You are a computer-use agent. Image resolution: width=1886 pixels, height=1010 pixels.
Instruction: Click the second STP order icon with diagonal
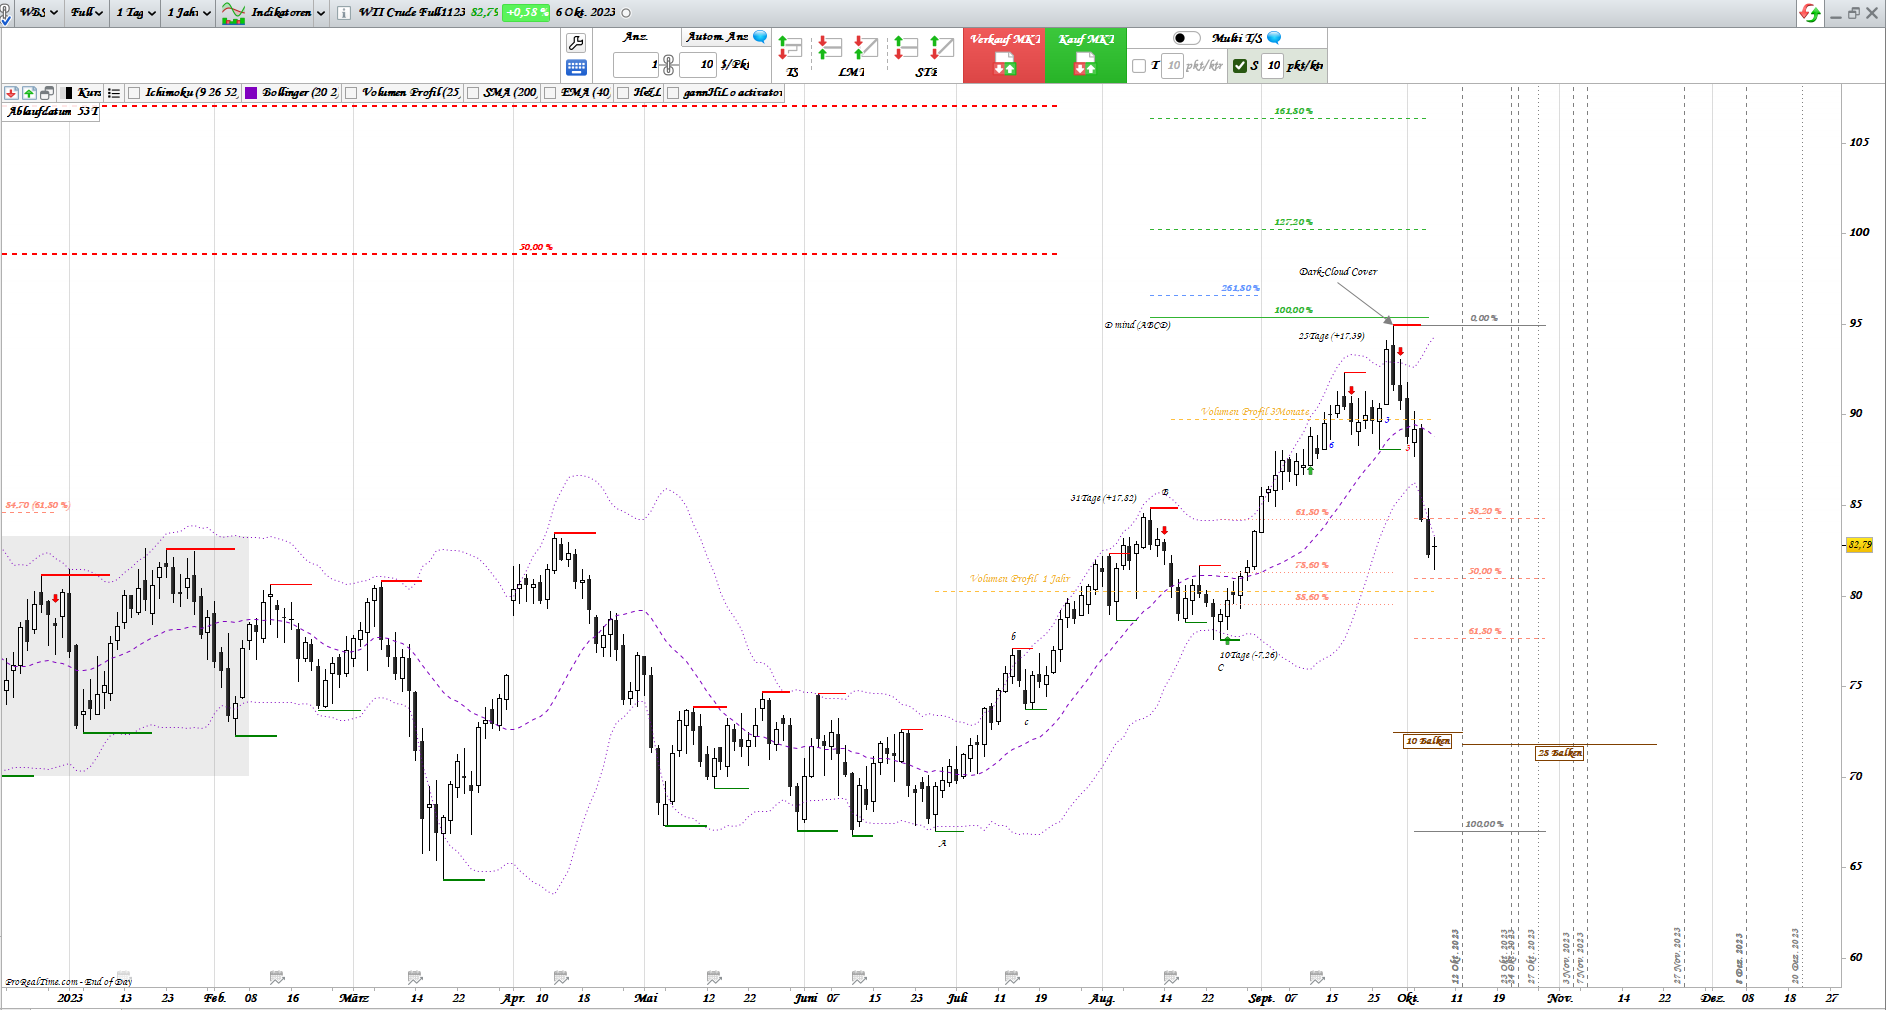(942, 47)
